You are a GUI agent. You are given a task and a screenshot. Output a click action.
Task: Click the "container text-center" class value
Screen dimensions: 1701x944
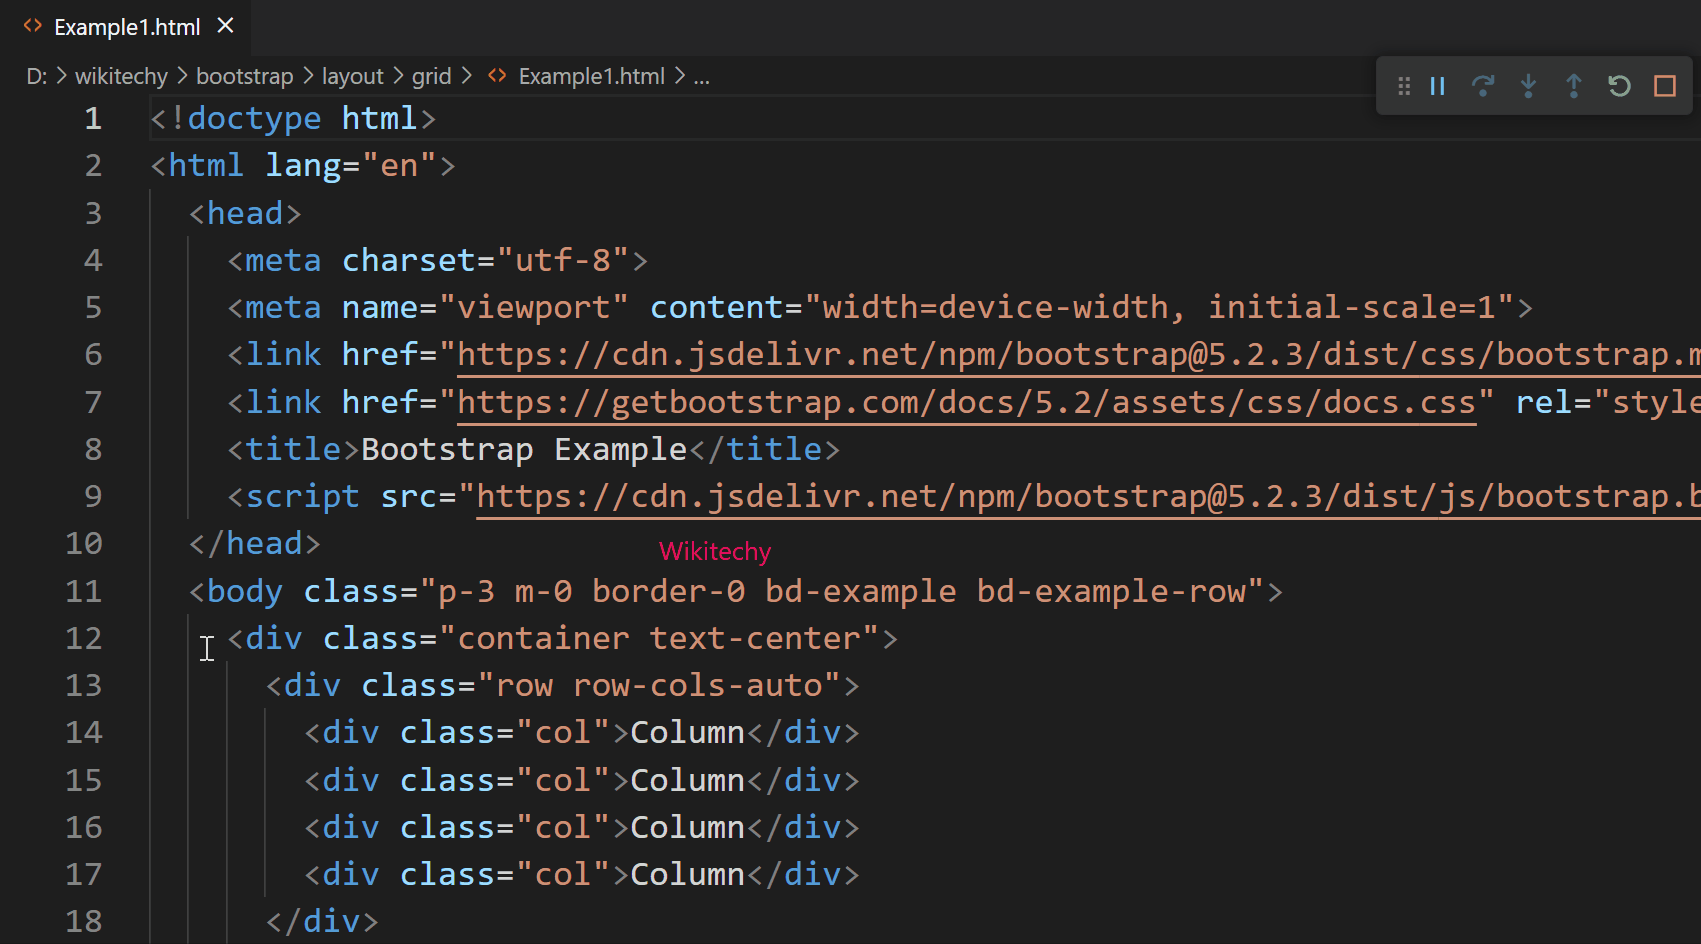pyautogui.click(x=659, y=639)
